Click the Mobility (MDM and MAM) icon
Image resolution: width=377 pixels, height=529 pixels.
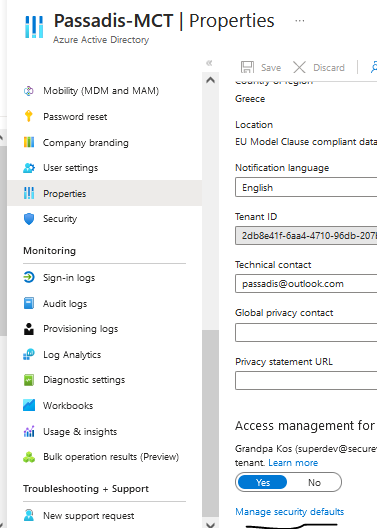coord(29,91)
